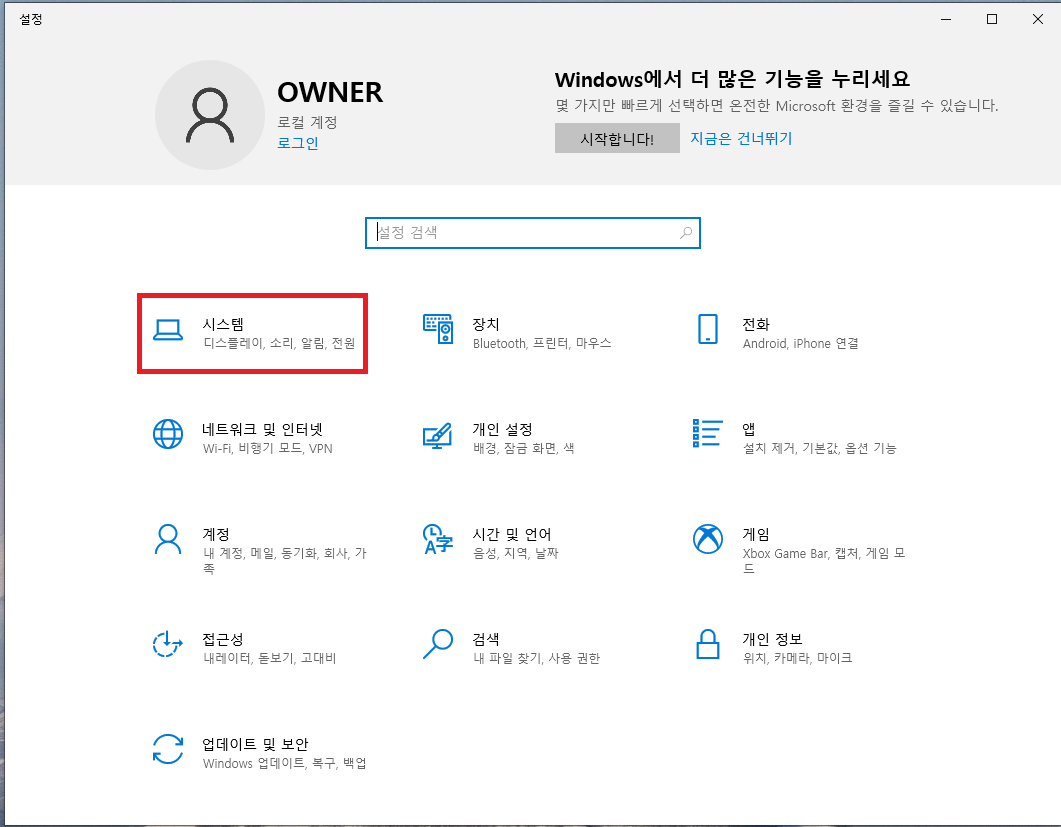Close the 설정 window
The image size is (1061, 827).
(x=1037, y=19)
